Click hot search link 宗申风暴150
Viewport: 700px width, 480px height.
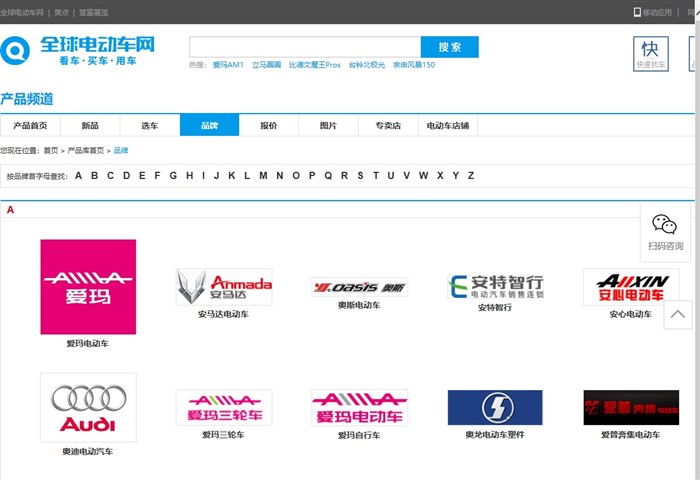[414, 65]
